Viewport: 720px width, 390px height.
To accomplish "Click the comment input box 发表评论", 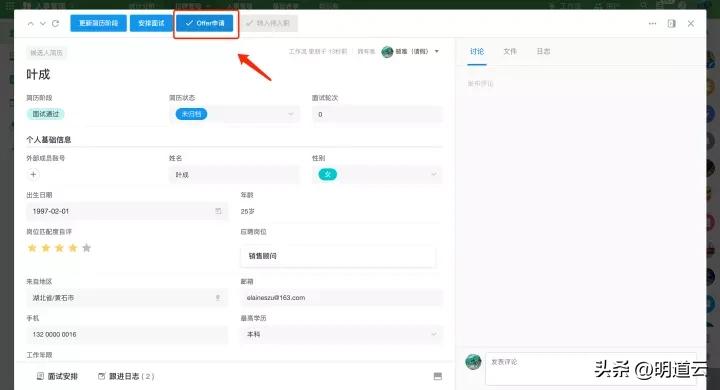I will click(x=591, y=369).
